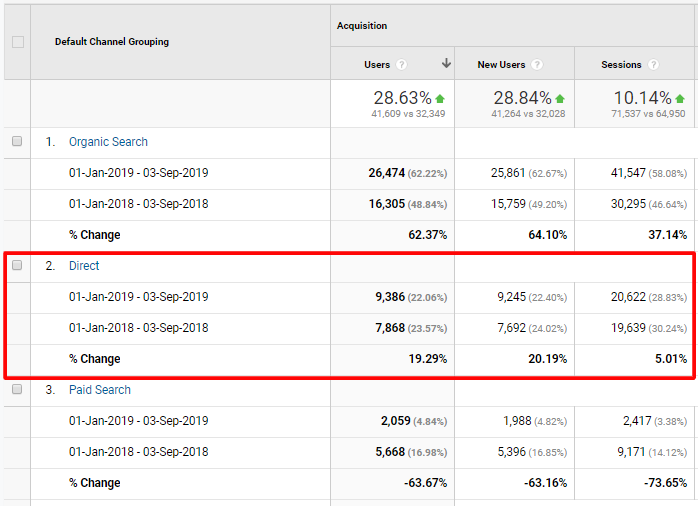The width and height of the screenshot is (698, 506).
Task: Sort by Sessions column header
Action: (x=621, y=65)
